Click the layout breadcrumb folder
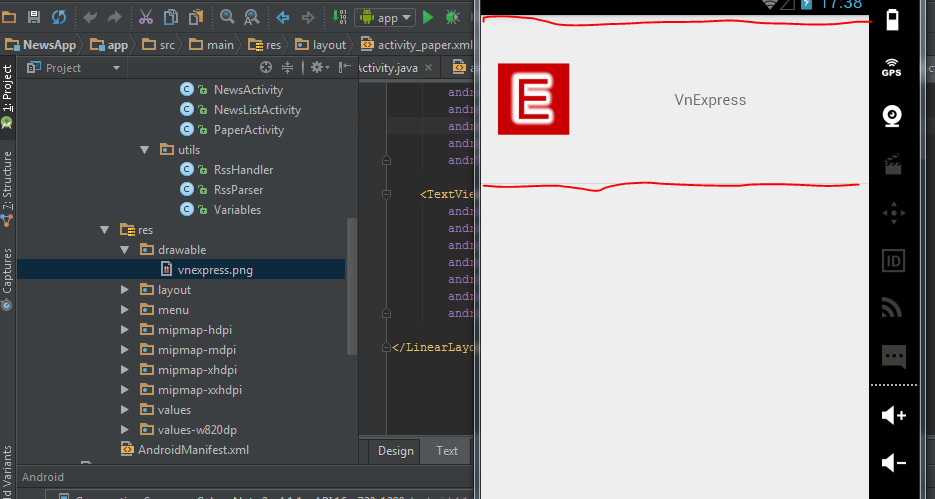 (x=321, y=45)
